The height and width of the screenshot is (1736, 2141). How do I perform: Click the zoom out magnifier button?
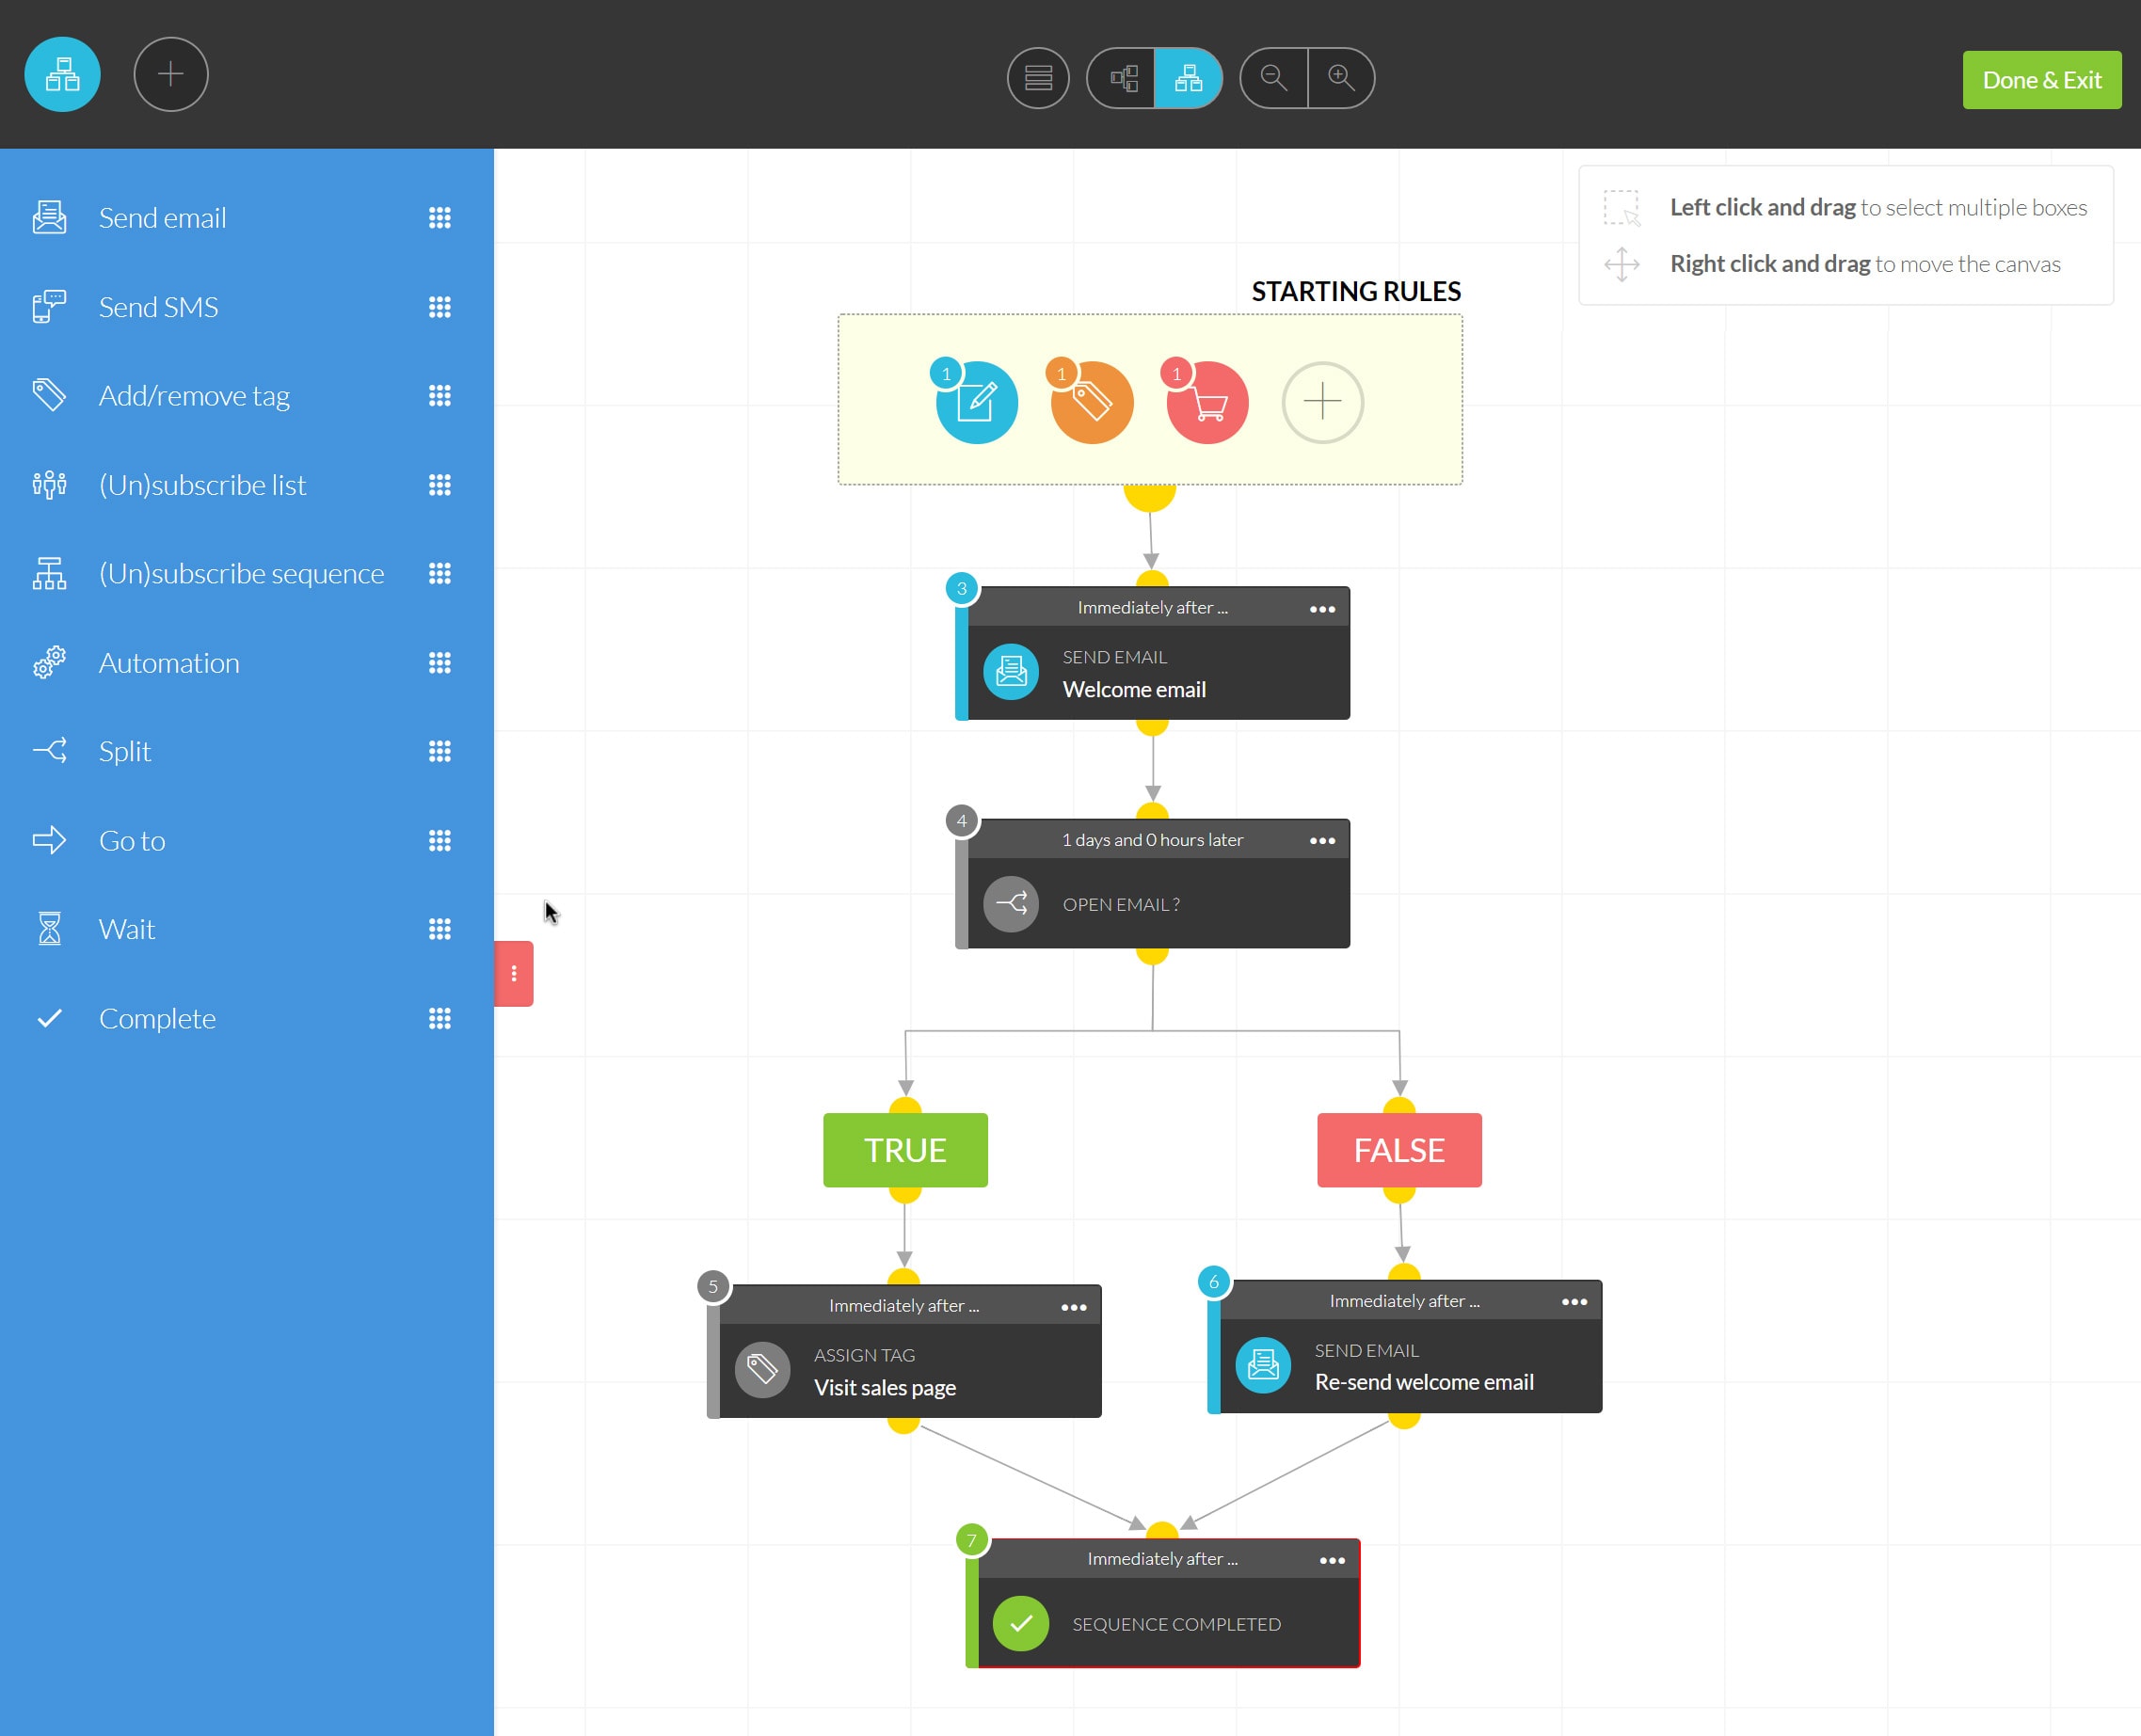(x=1275, y=76)
